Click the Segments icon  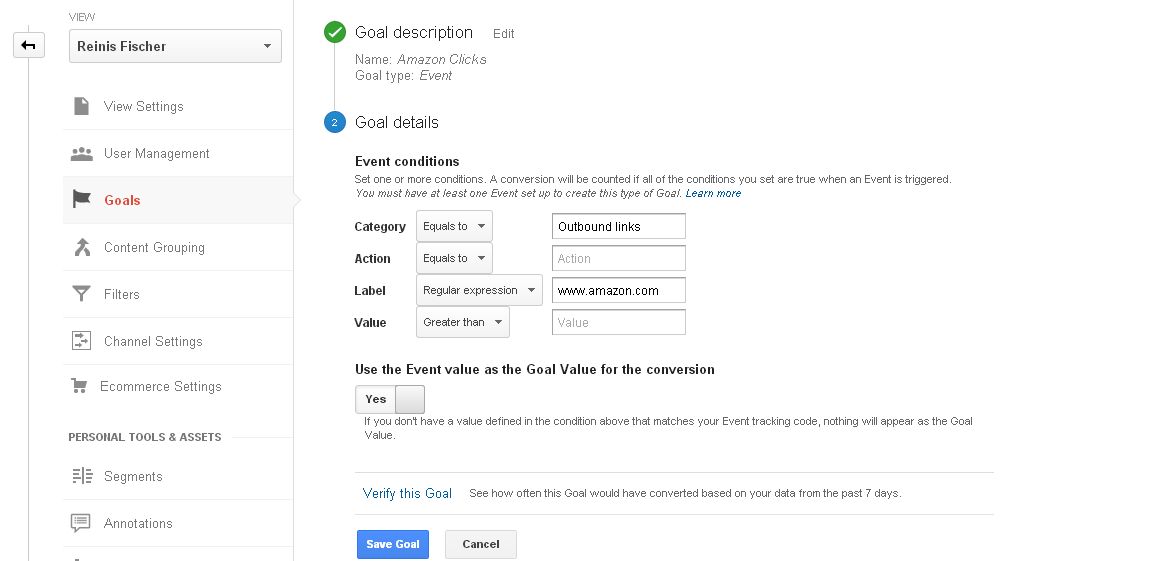point(82,476)
